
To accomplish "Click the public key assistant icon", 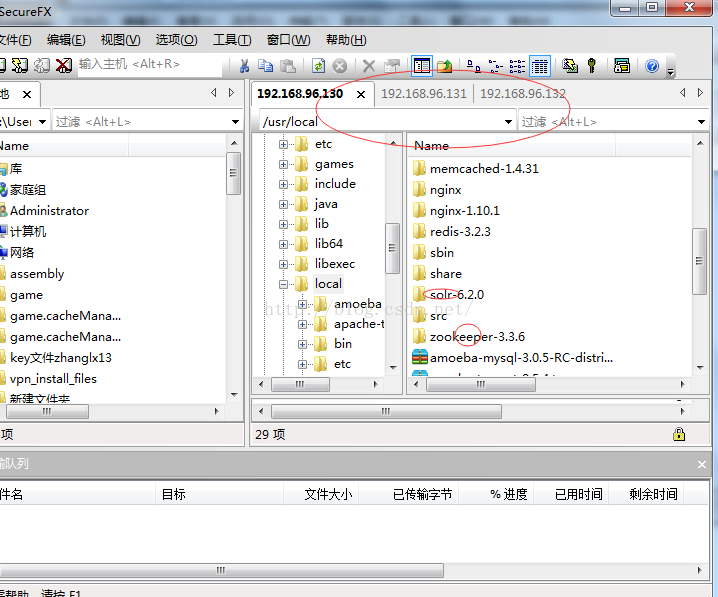I will point(592,66).
